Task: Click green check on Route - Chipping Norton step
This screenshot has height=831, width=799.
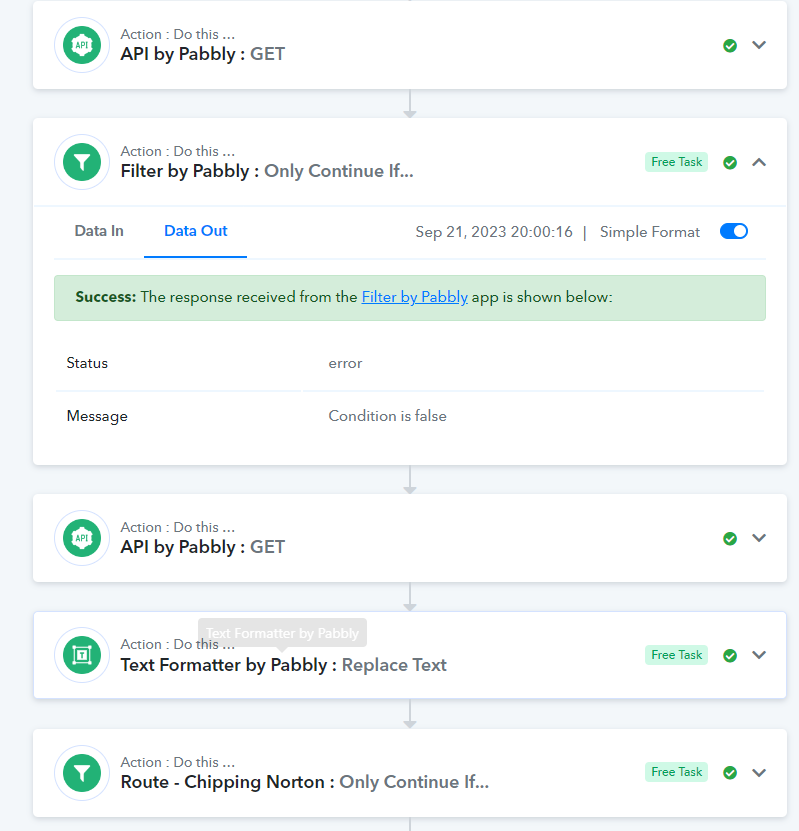Action: [730, 773]
